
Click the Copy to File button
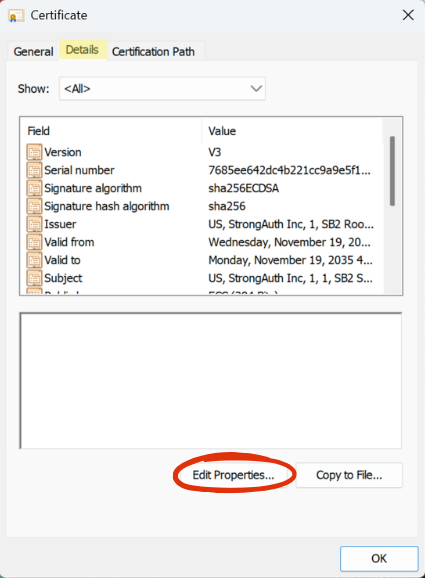(x=349, y=475)
